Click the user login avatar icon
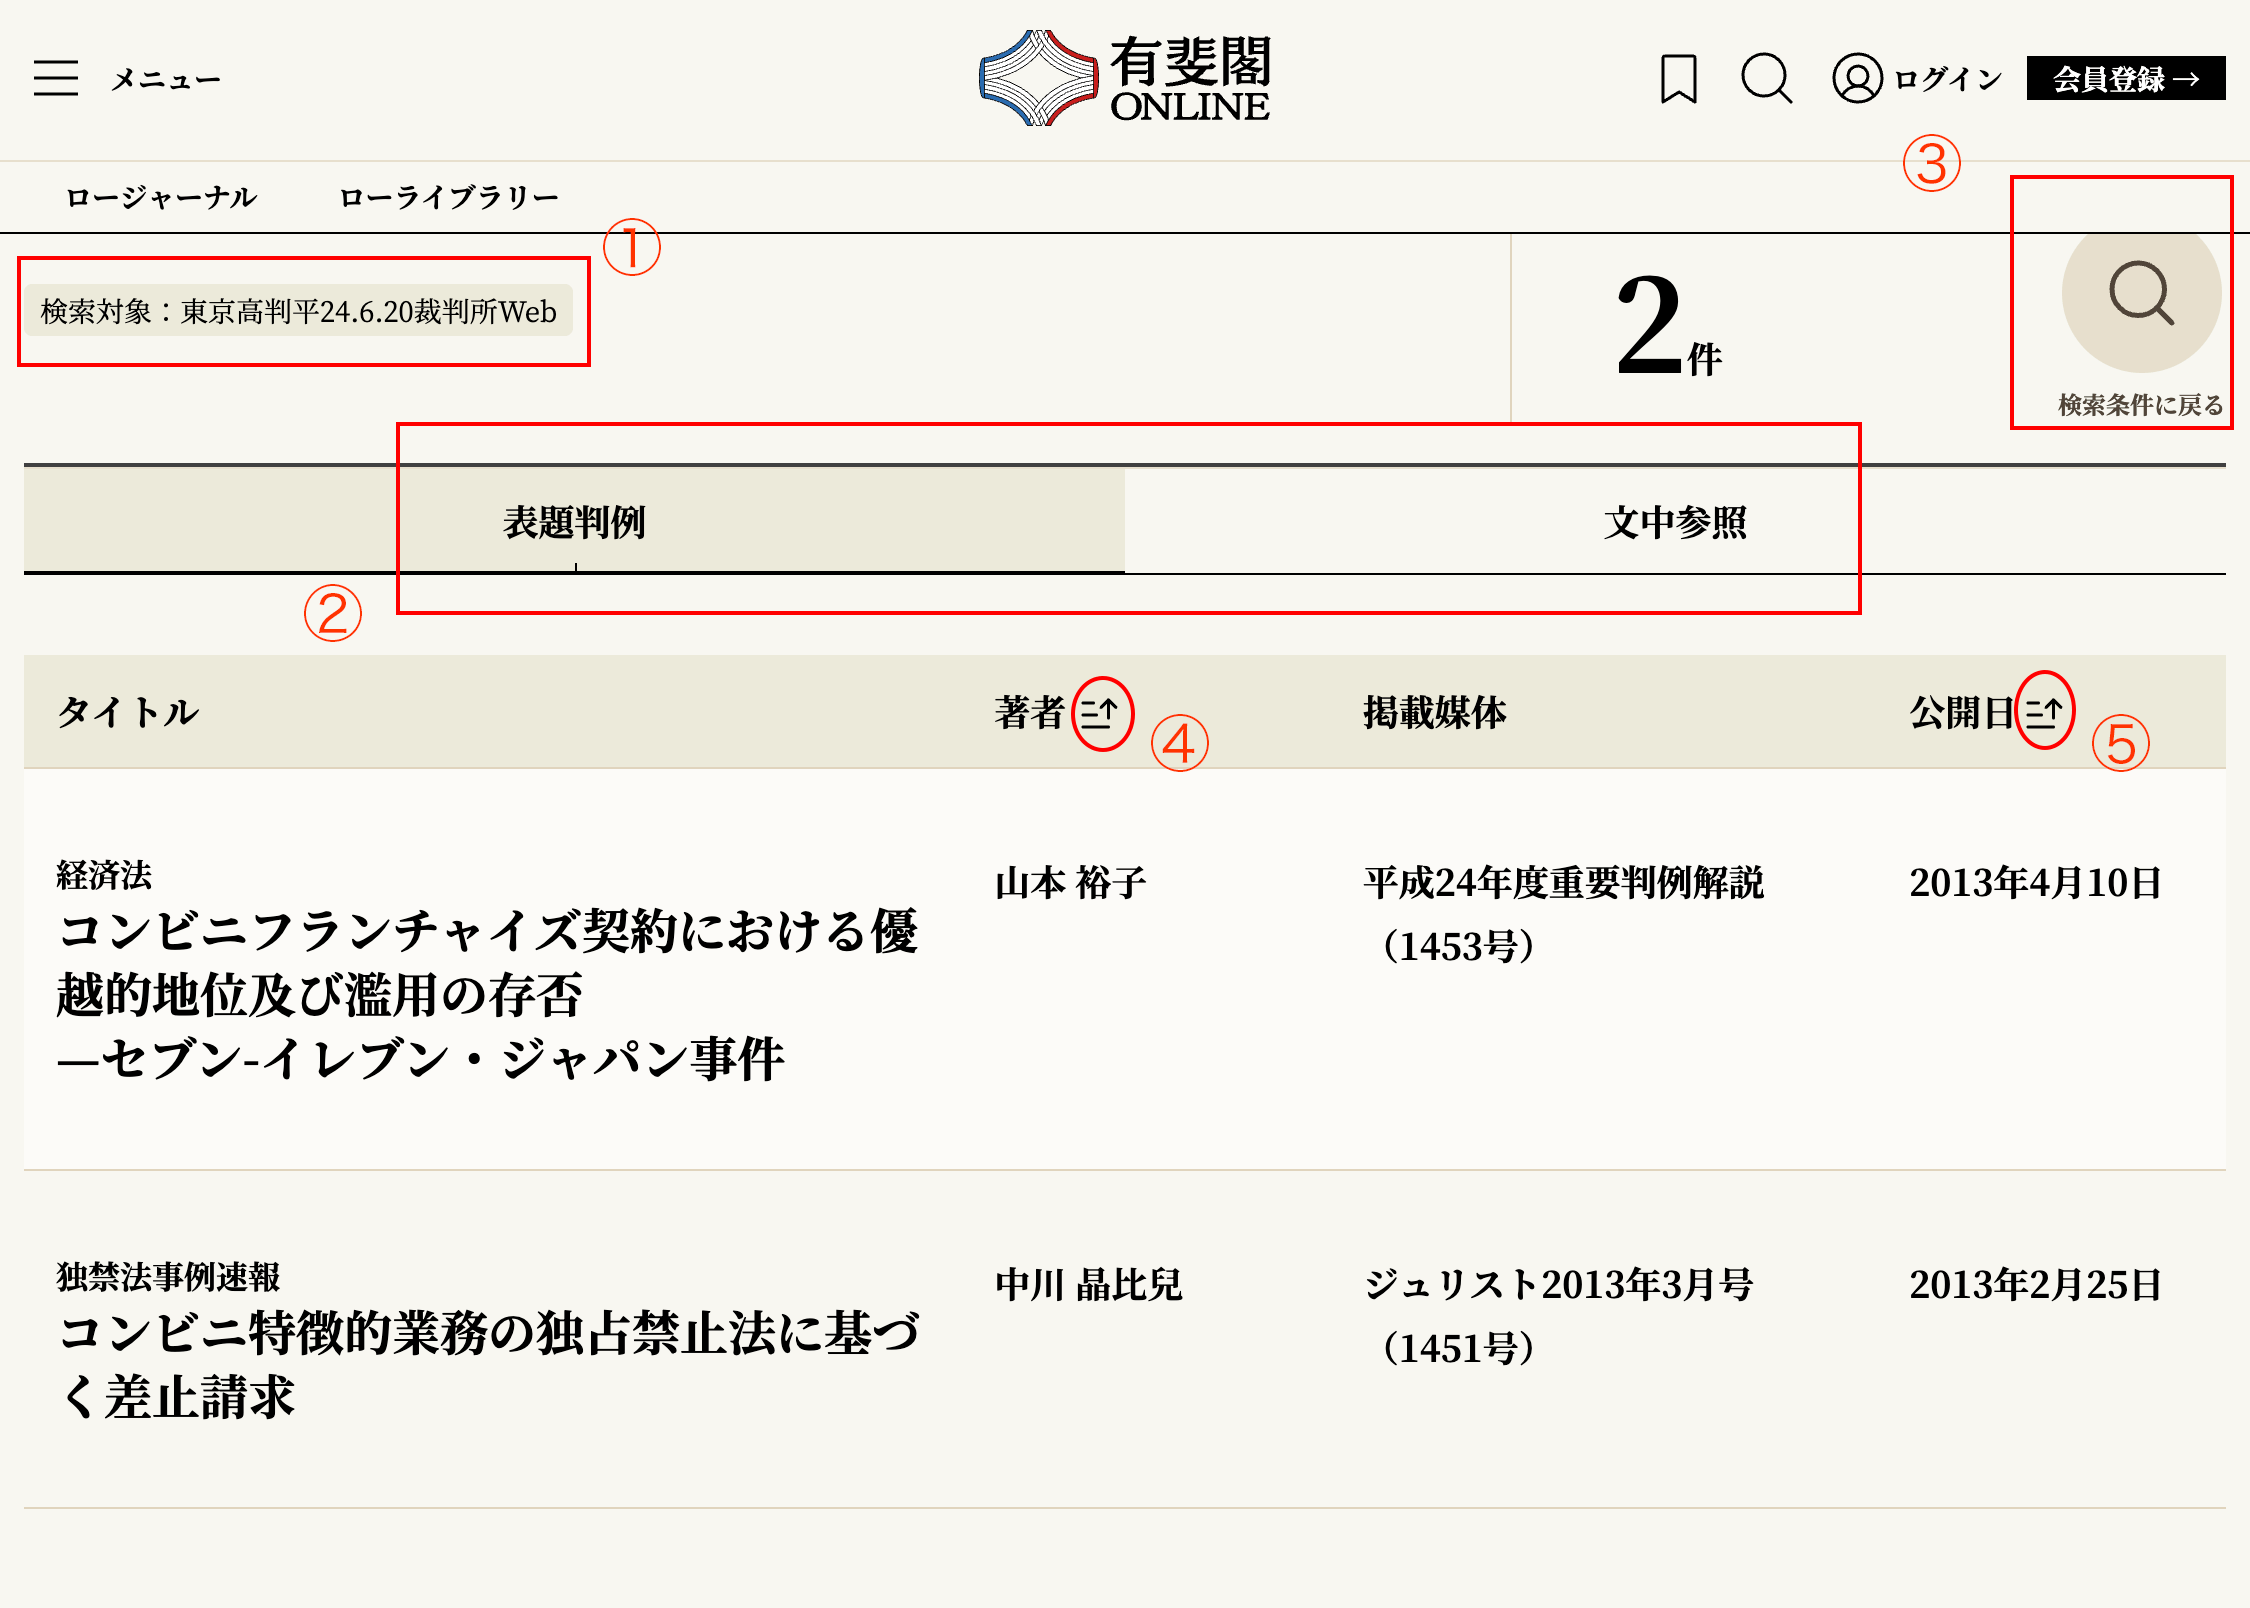2250x1608 pixels. (x=1857, y=78)
